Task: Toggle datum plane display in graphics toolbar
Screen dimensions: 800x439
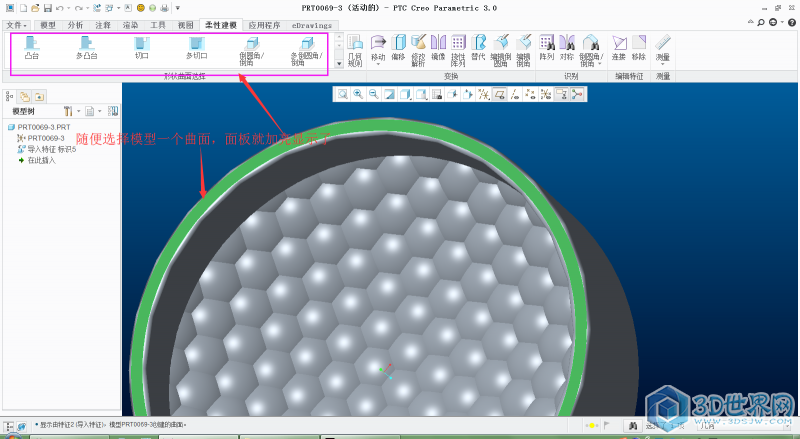Action: coord(499,94)
